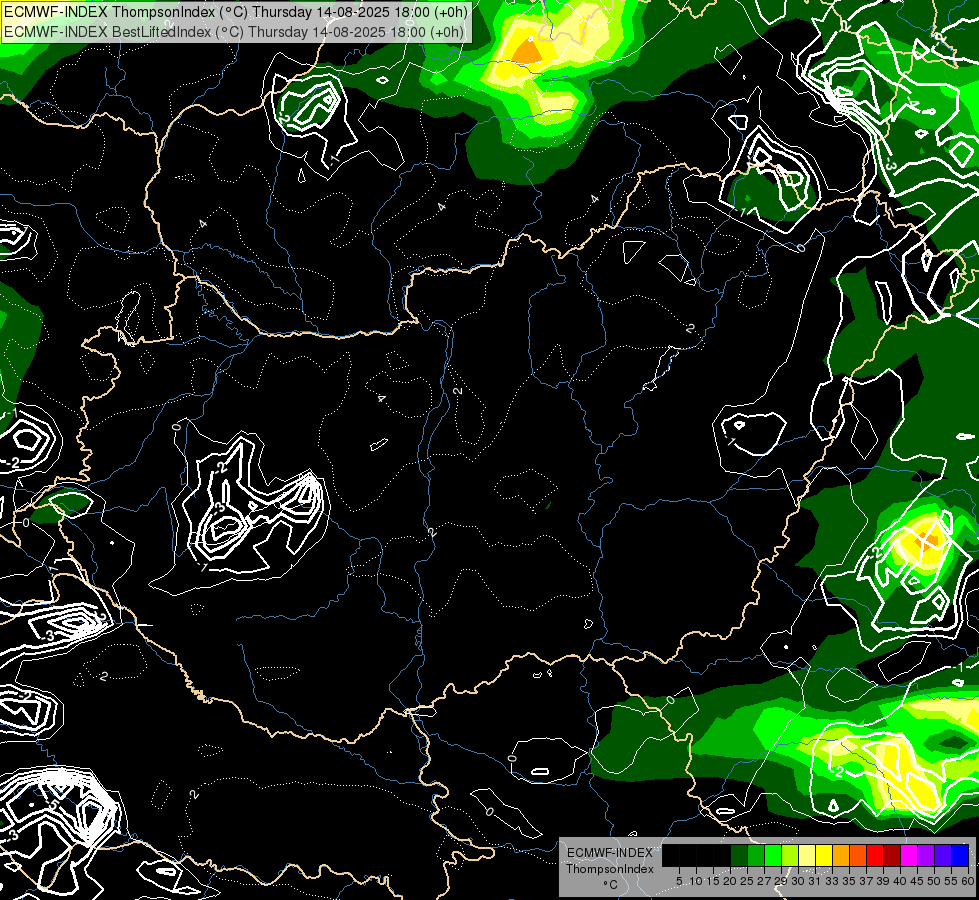
Task: Pick the medium green 25–27 legend swatch
Action: 755,855
